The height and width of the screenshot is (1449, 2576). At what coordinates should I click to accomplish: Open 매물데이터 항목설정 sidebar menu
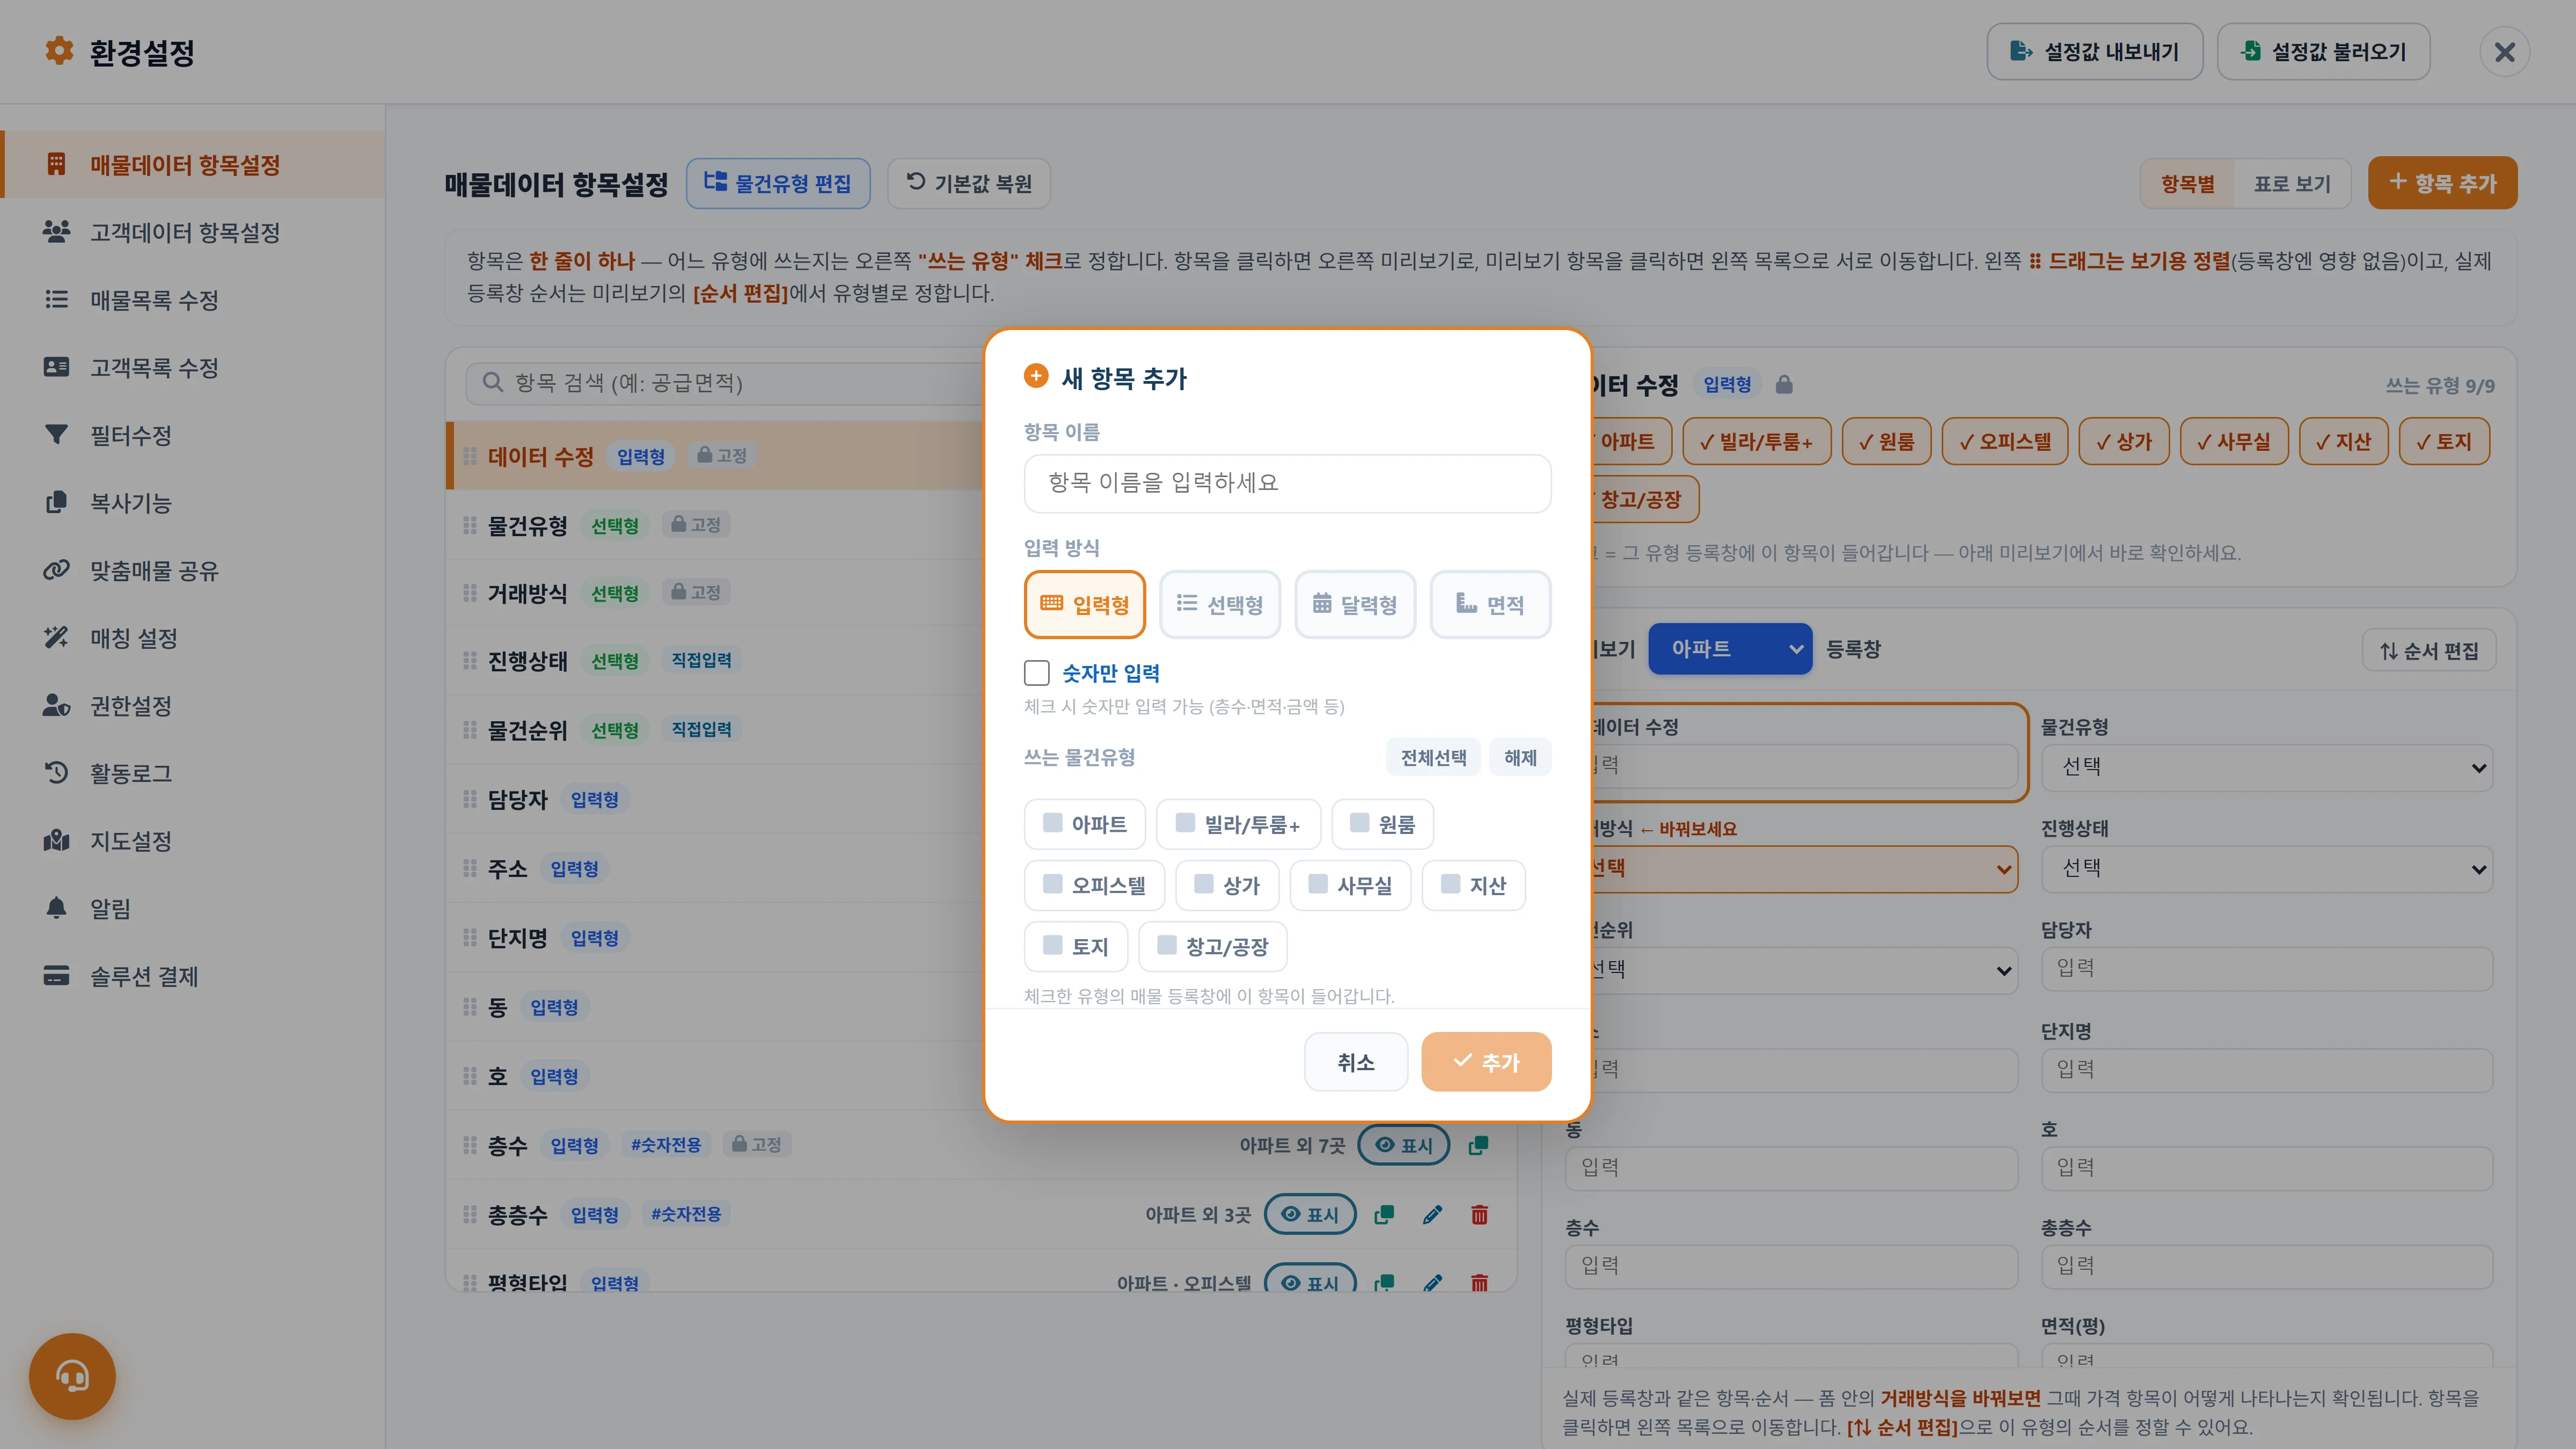tap(193, 164)
